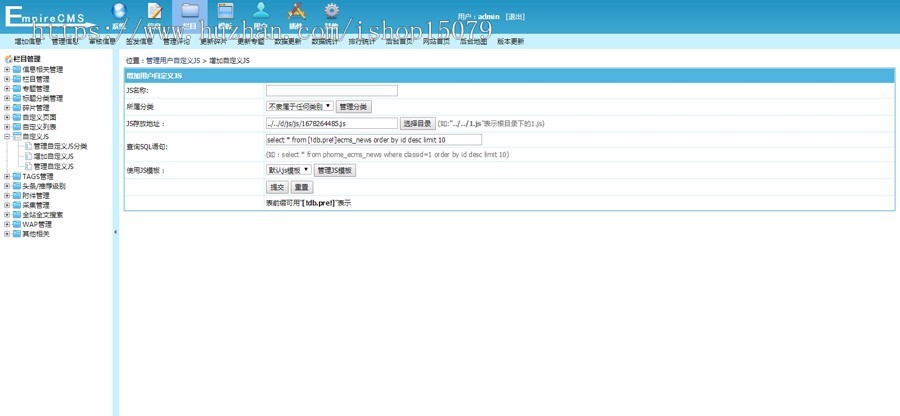
Task: Open the 默认js模板 template dropdown
Action: click(289, 170)
